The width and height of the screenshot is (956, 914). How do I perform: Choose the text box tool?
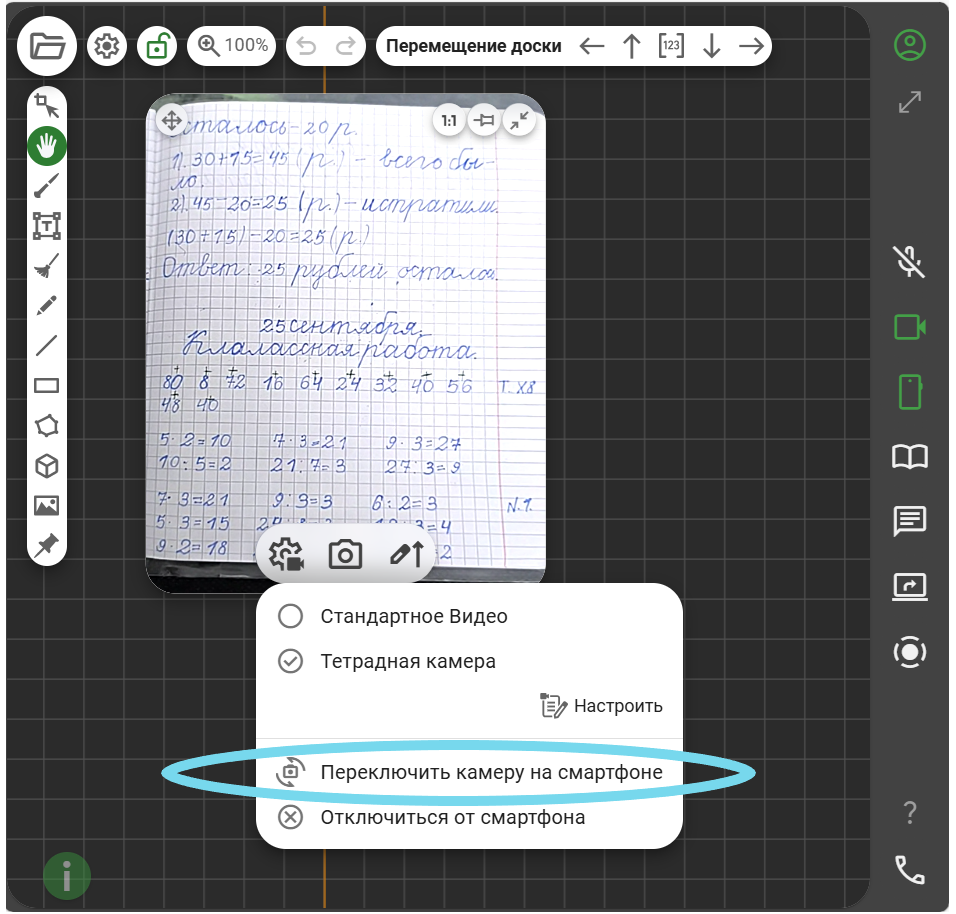47,226
